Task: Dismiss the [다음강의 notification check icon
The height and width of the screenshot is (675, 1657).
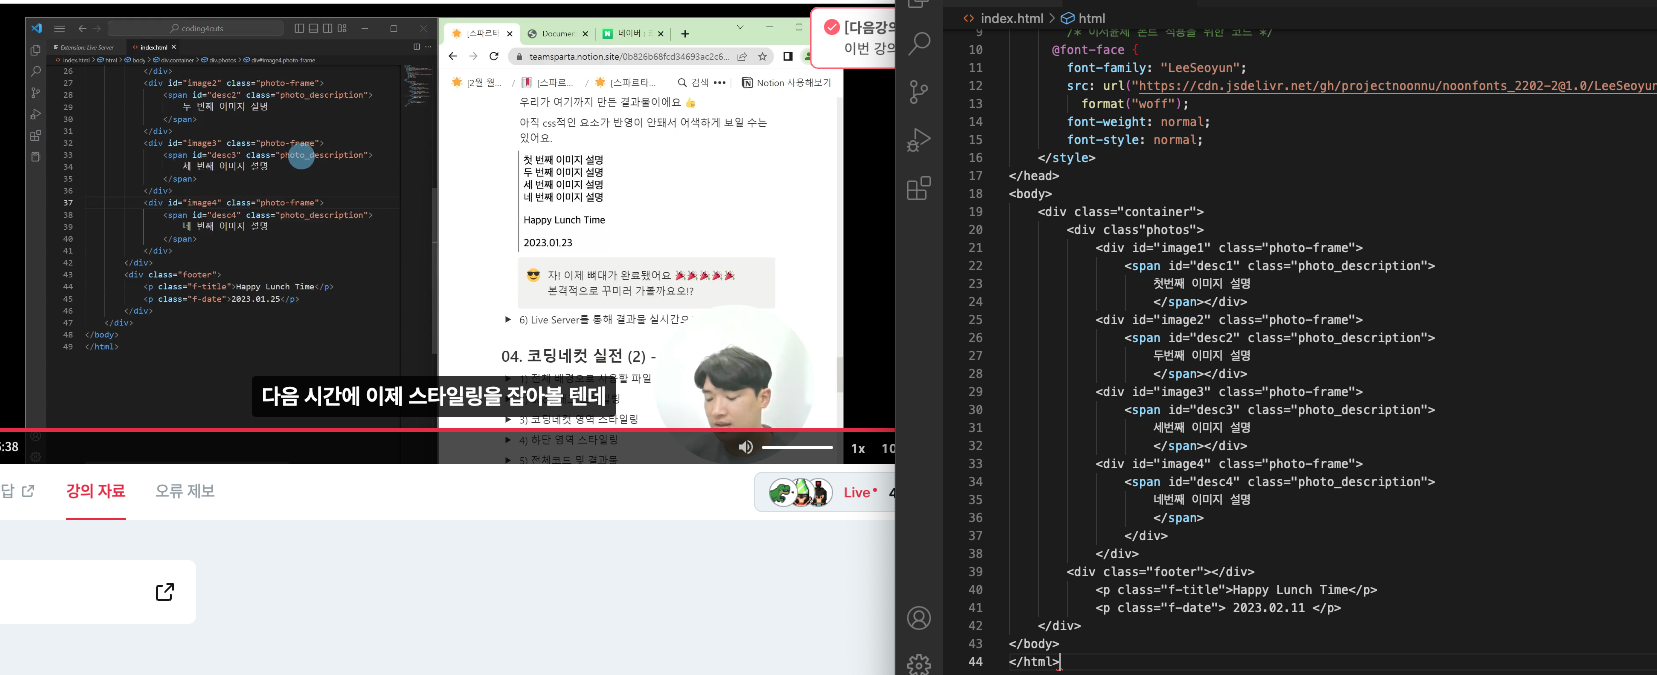Action: [832, 27]
